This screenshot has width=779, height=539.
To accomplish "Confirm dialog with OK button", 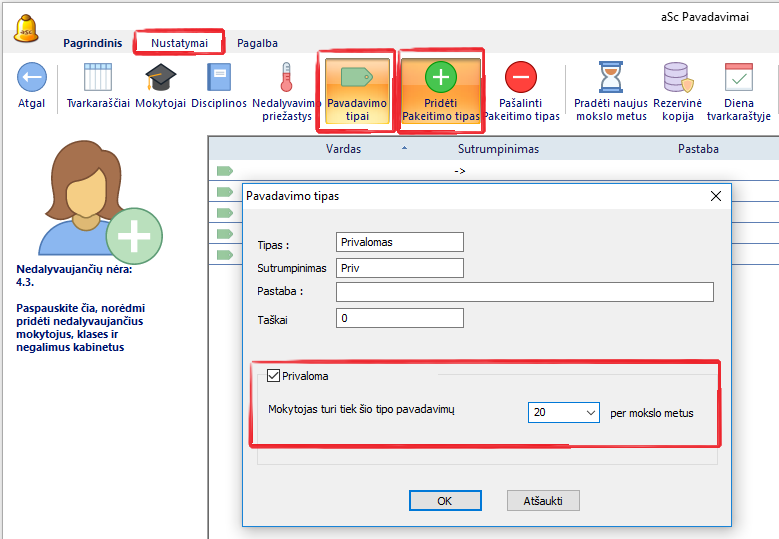I will (x=445, y=501).
